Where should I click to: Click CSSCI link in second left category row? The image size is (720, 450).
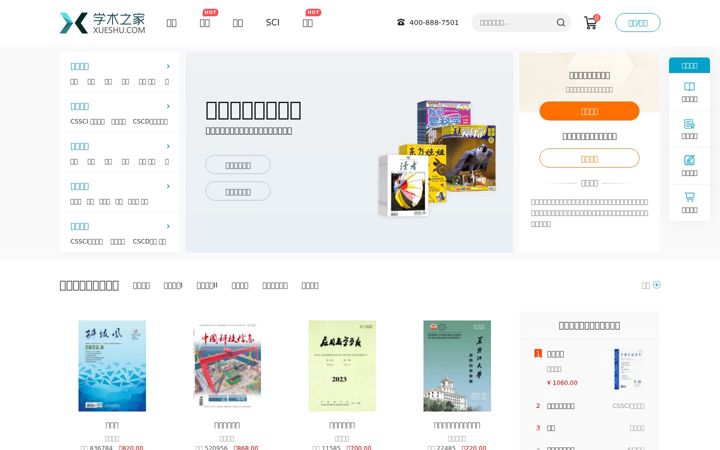point(87,122)
